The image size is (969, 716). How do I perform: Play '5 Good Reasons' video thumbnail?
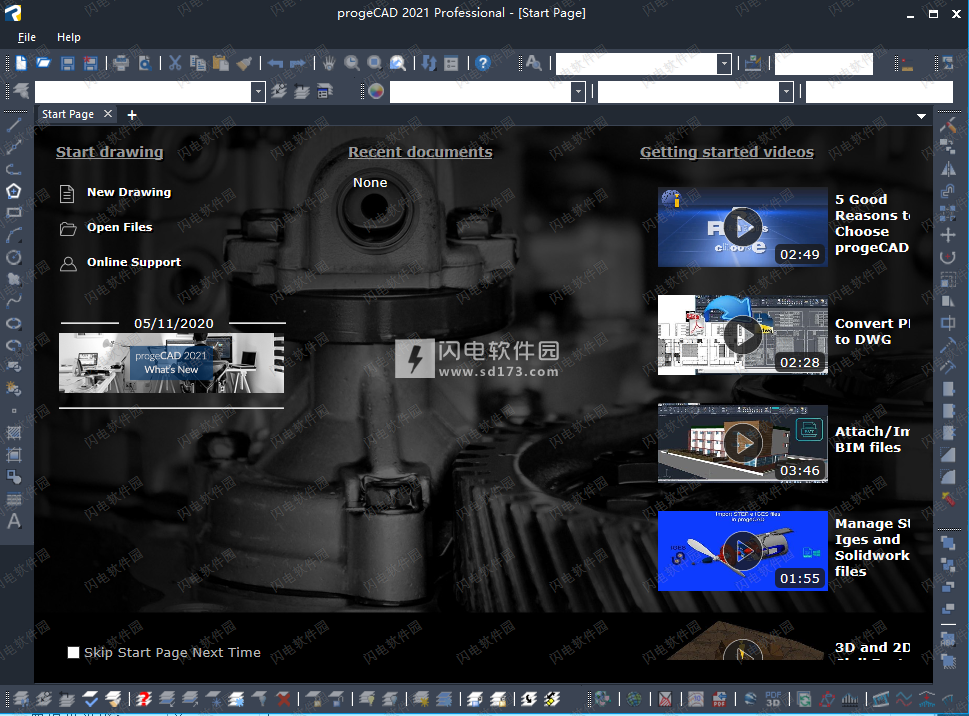click(x=743, y=227)
